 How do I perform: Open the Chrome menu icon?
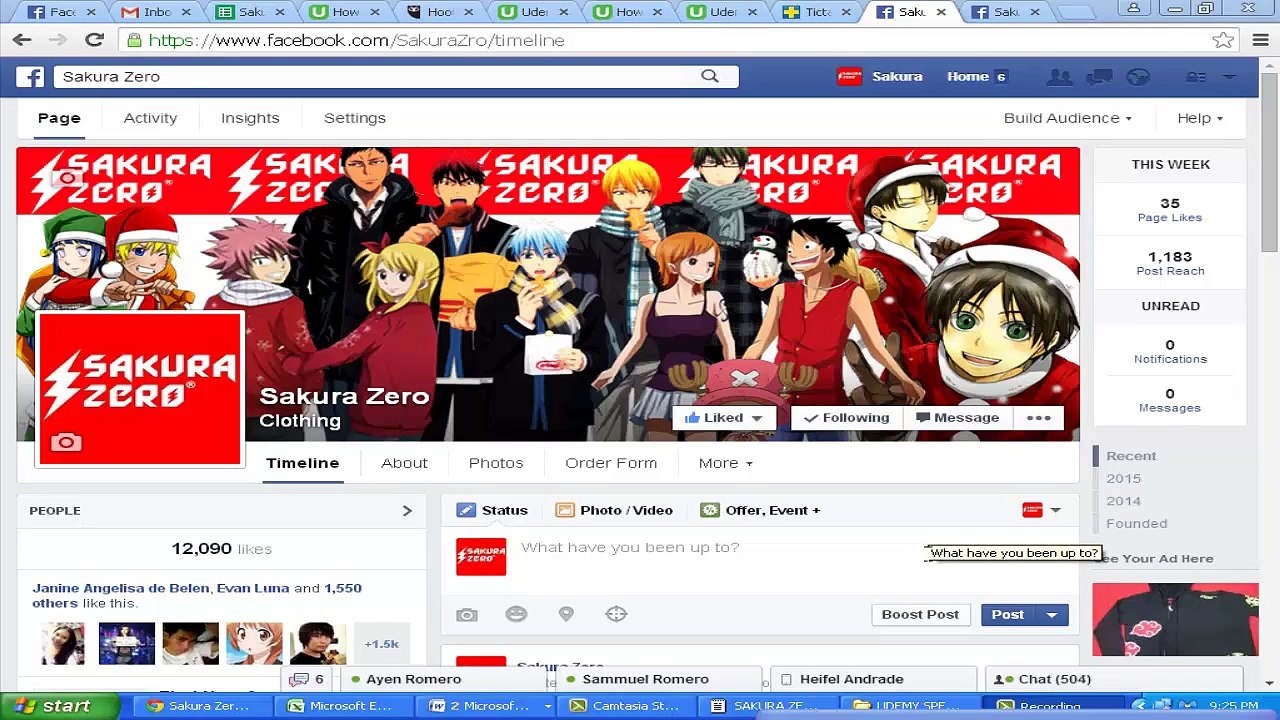[x=1260, y=40]
